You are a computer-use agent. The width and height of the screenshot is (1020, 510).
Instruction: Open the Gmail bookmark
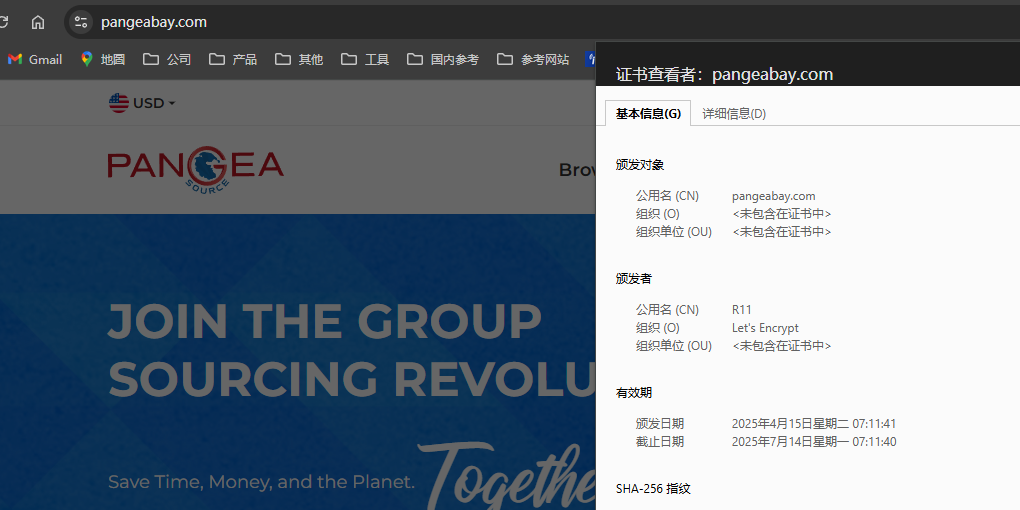click(35, 59)
